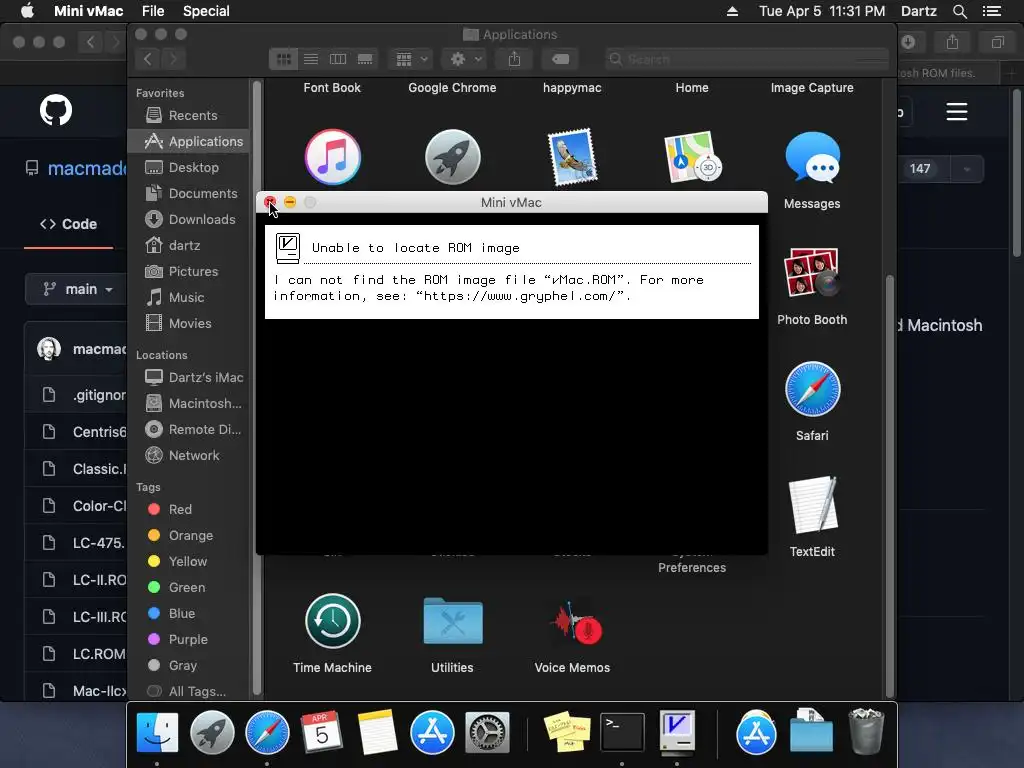1024x768 pixels.
Task: Click the GitHub logo in the browser
Action: click(x=56, y=110)
